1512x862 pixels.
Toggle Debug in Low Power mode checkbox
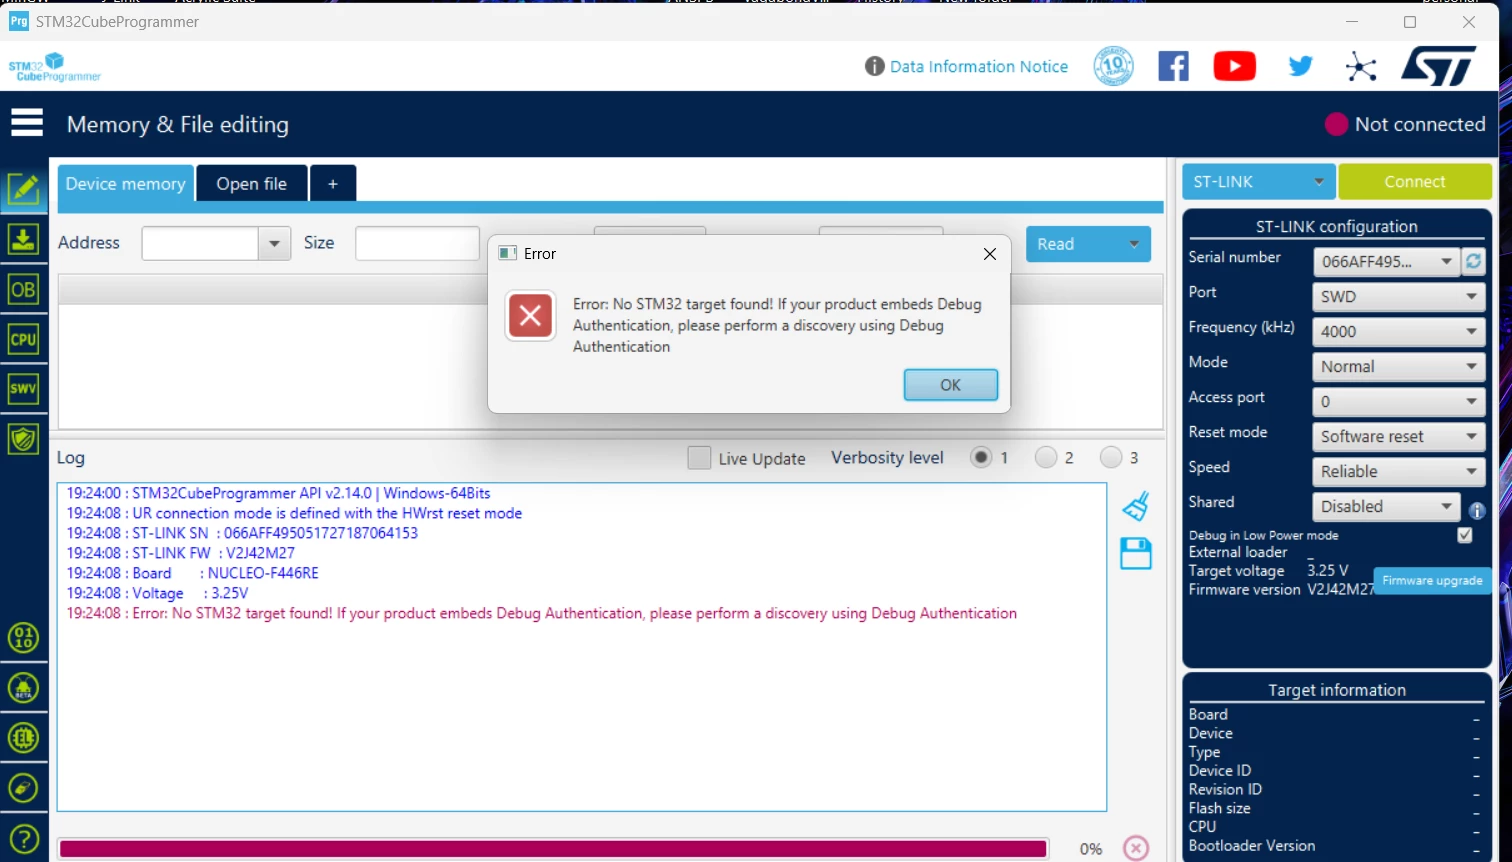pos(1465,535)
